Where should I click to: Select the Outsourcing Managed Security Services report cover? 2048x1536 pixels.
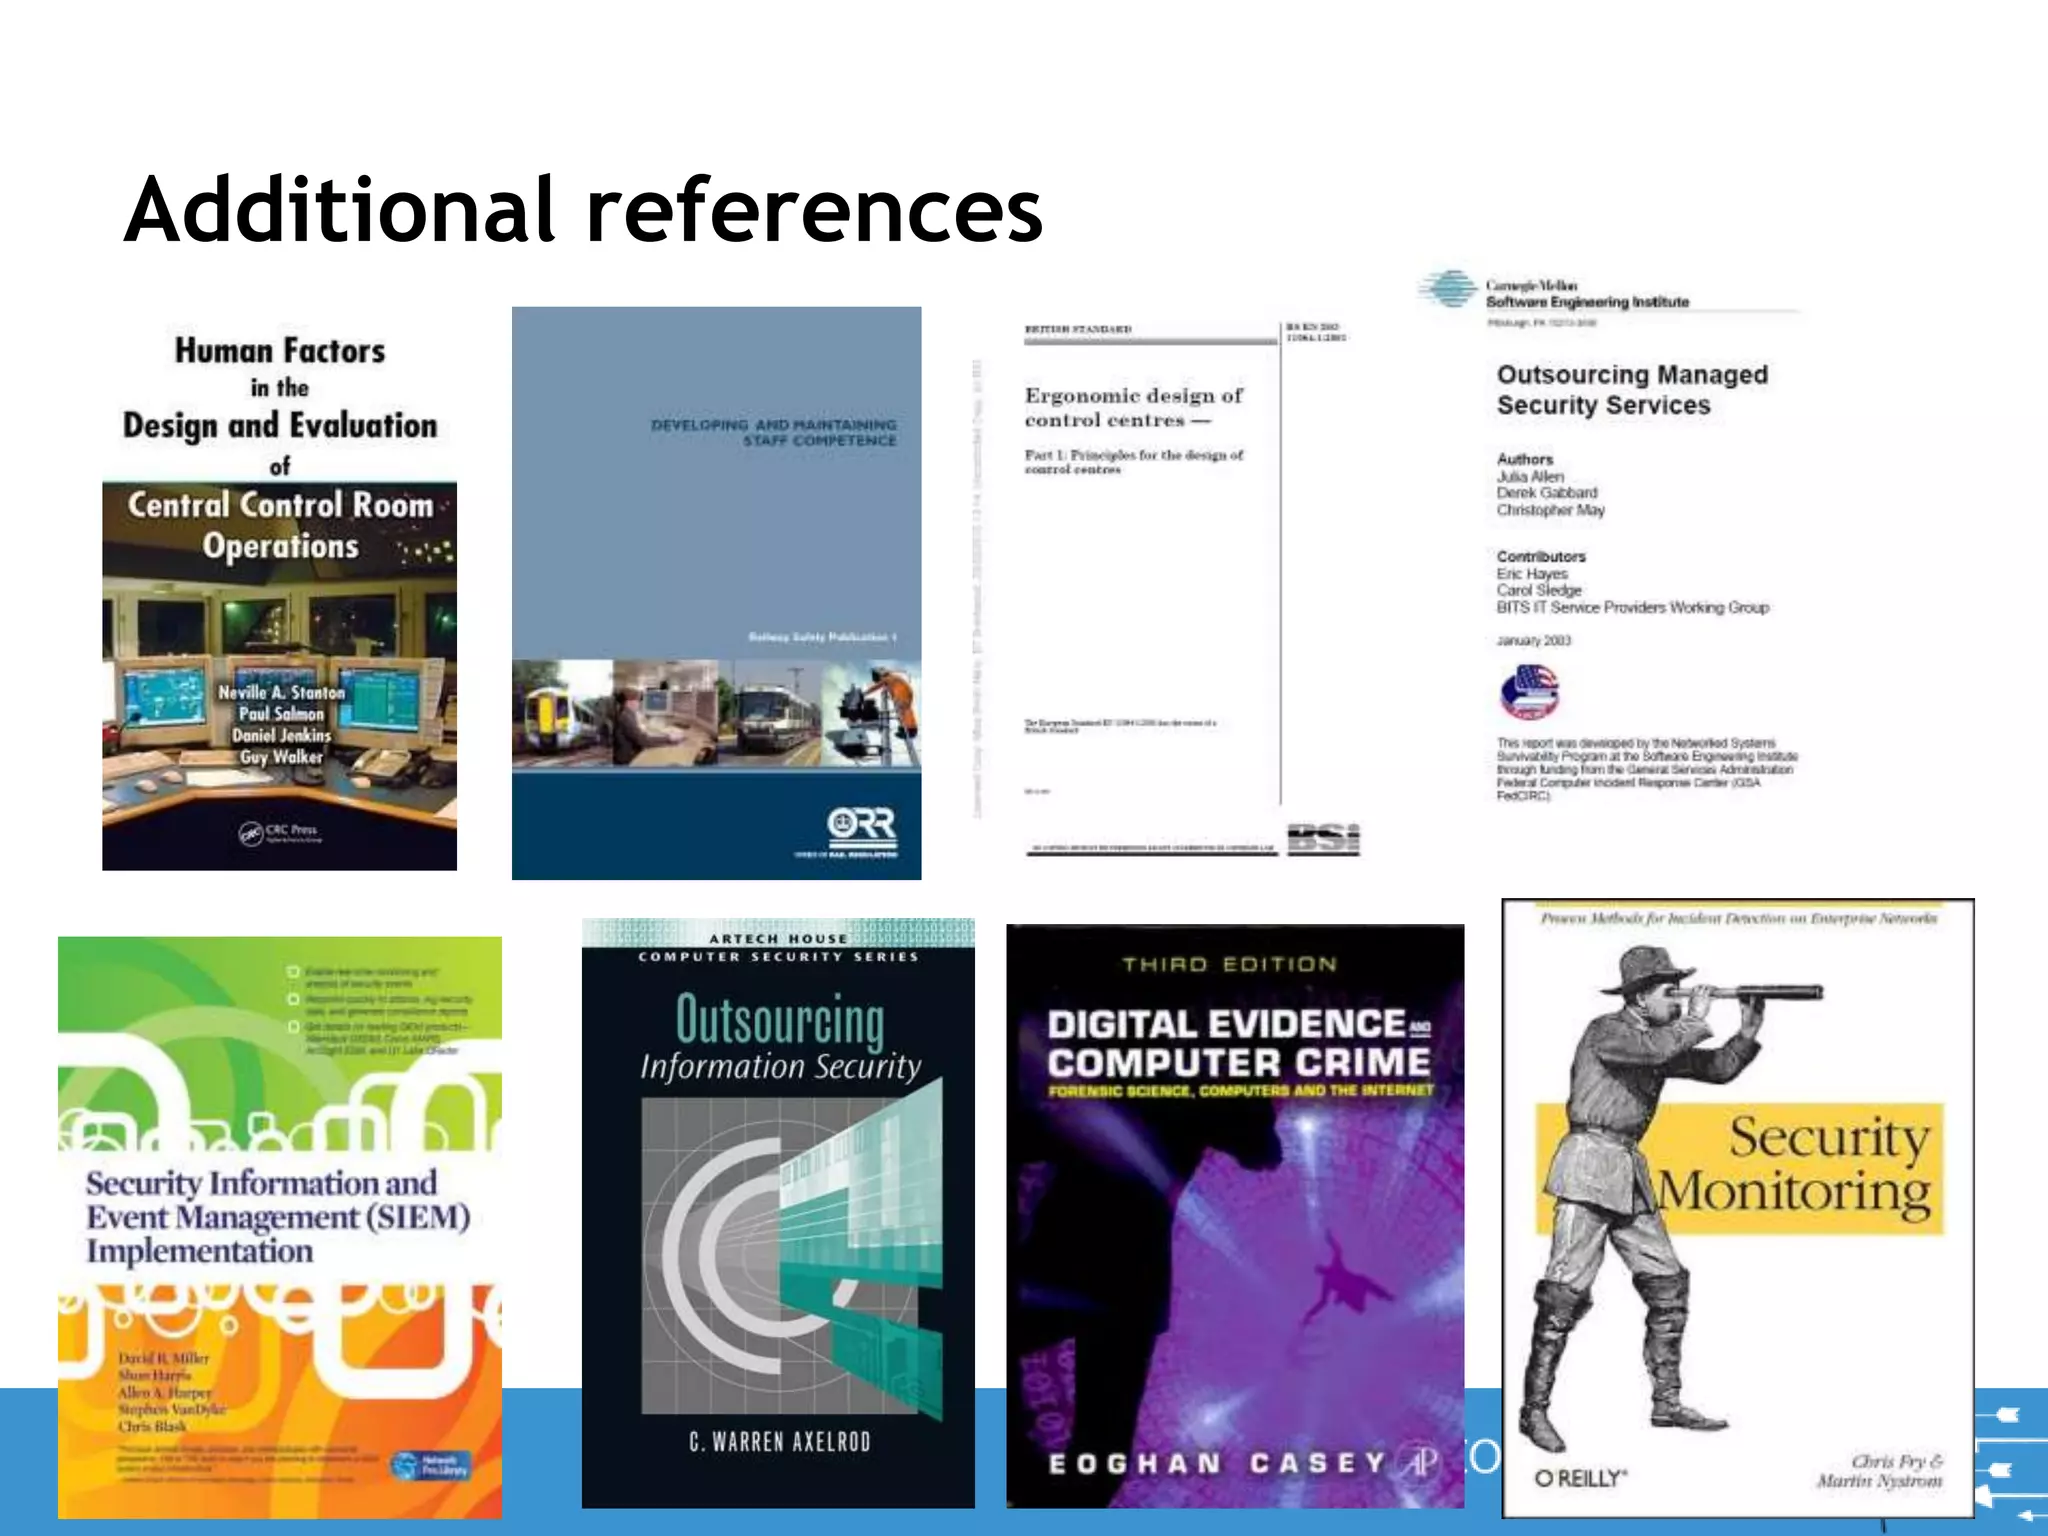click(x=1612, y=535)
